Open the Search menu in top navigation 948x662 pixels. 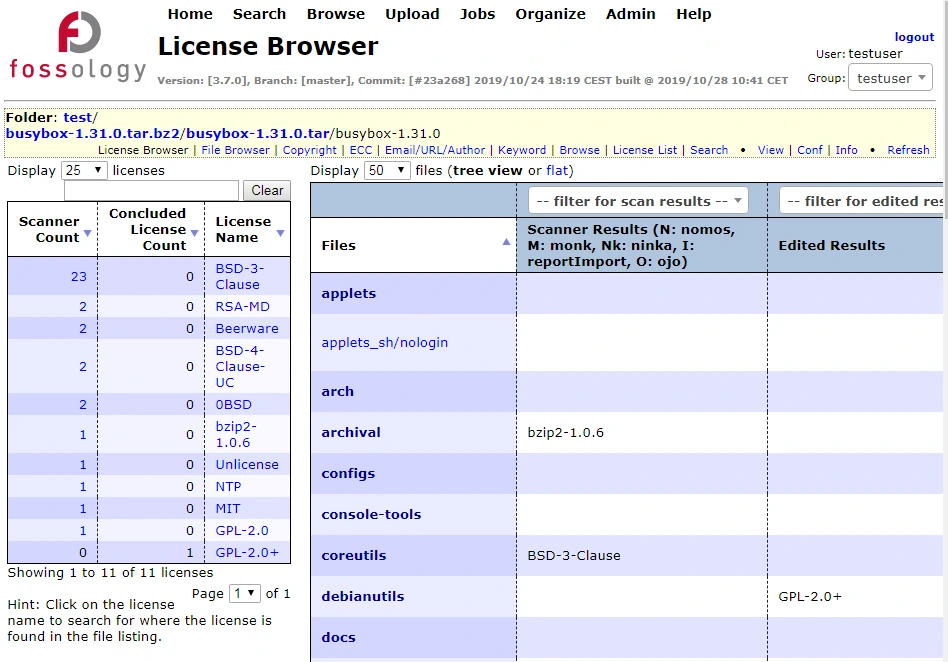pyautogui.click(x=259, y=14)
